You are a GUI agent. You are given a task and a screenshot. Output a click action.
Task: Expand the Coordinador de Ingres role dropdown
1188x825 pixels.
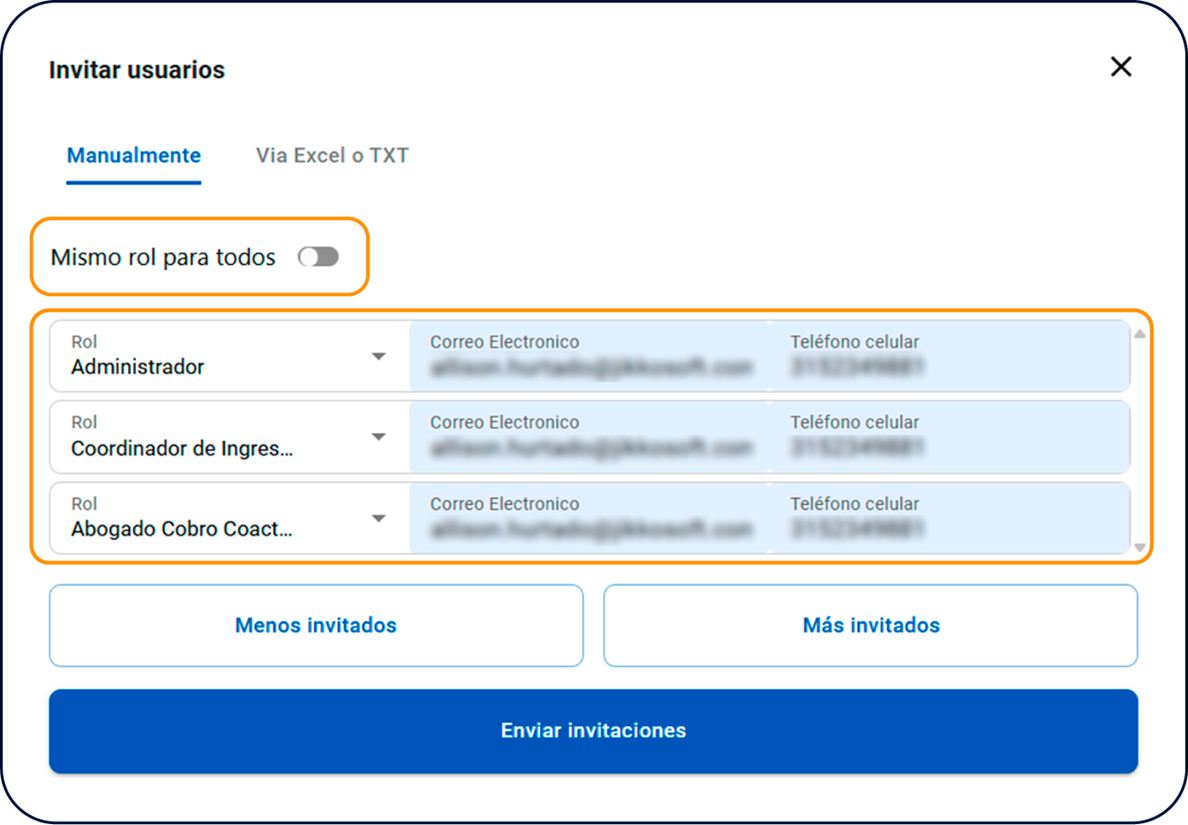(220, 438)
